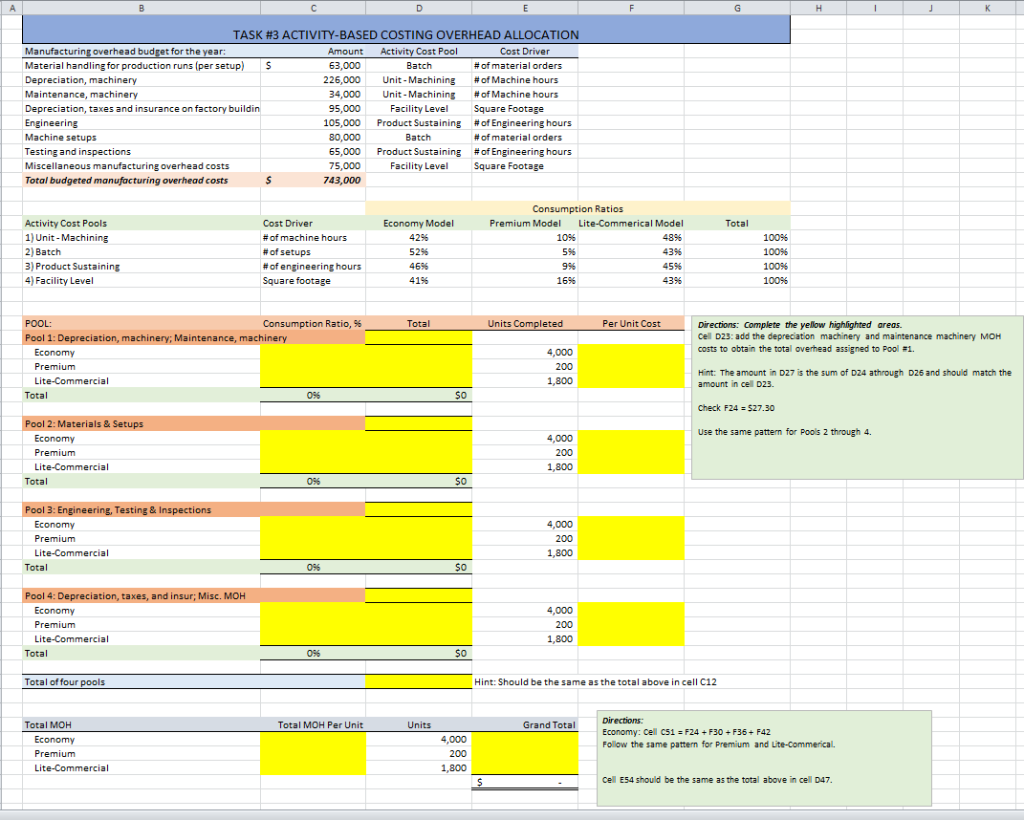The width and height of the screenshot is (1024, 820).
Task: Select column K header
Action: [987, 7]
